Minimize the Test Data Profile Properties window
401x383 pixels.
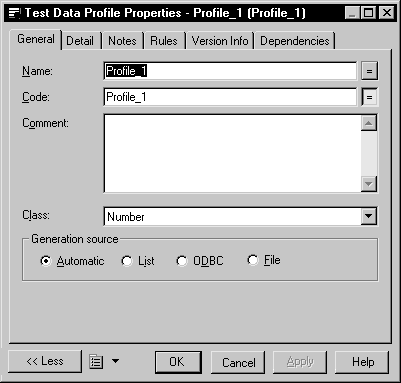tap(351, 13)
